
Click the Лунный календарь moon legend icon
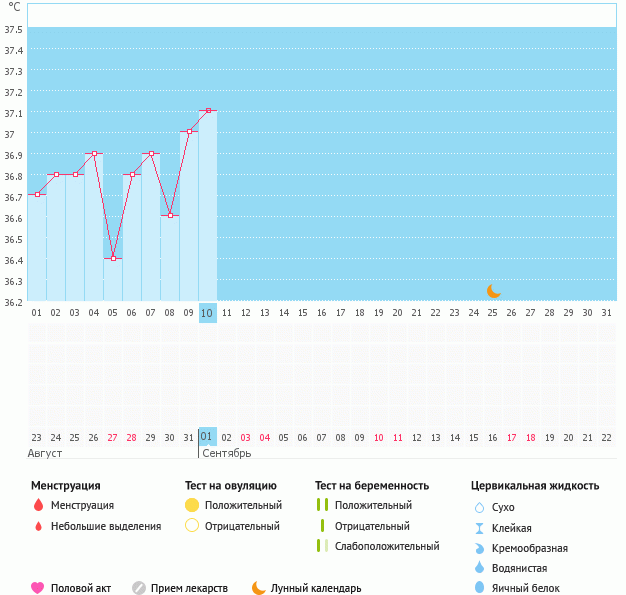[259, 588]
